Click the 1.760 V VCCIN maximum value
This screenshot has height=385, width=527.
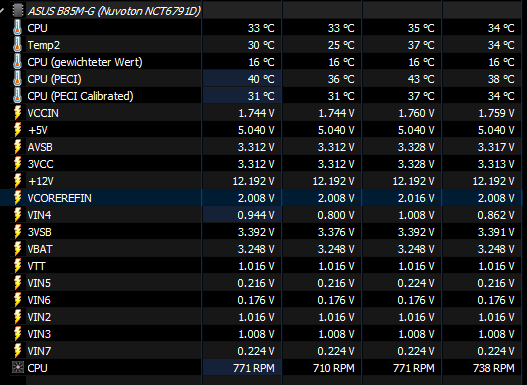416,113
